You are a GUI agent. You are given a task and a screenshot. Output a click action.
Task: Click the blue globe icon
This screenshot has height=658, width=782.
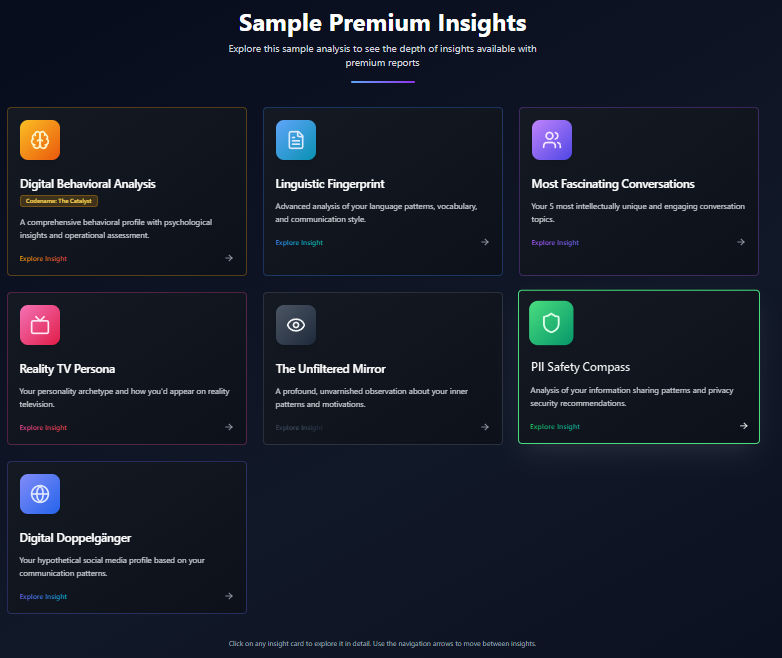(x=40, y=494)
